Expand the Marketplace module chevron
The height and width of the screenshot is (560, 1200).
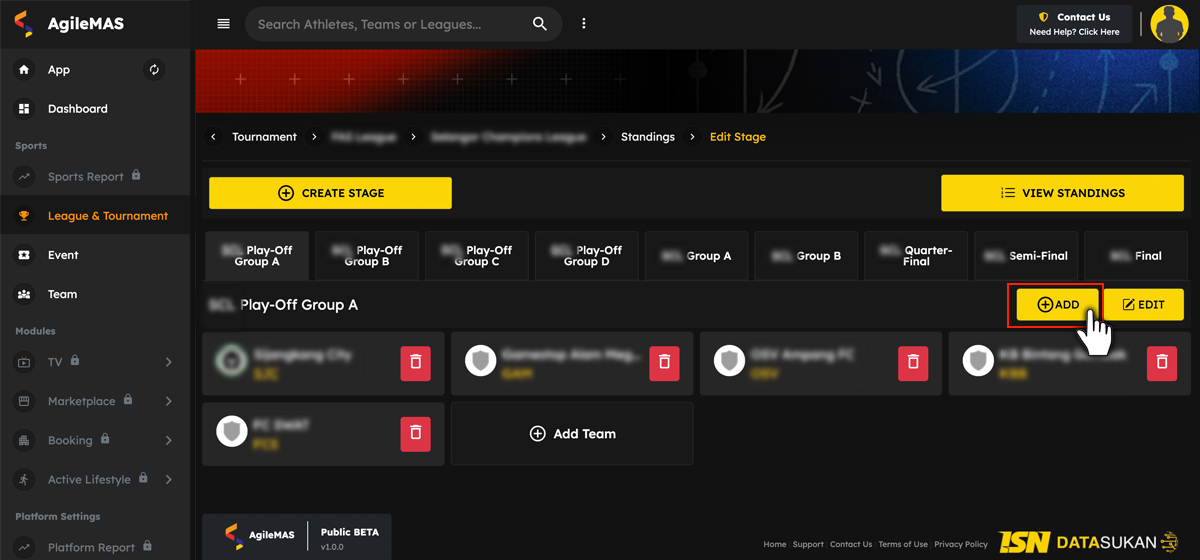pyautogui.click(x=168, y=401)
